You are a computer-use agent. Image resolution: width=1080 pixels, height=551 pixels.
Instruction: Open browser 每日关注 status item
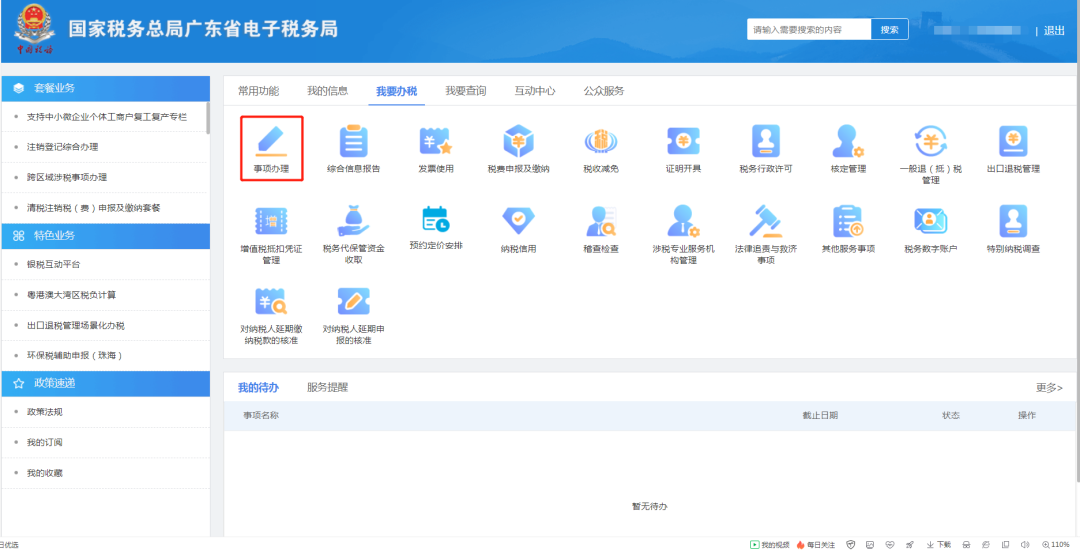(x=816, y=545)
